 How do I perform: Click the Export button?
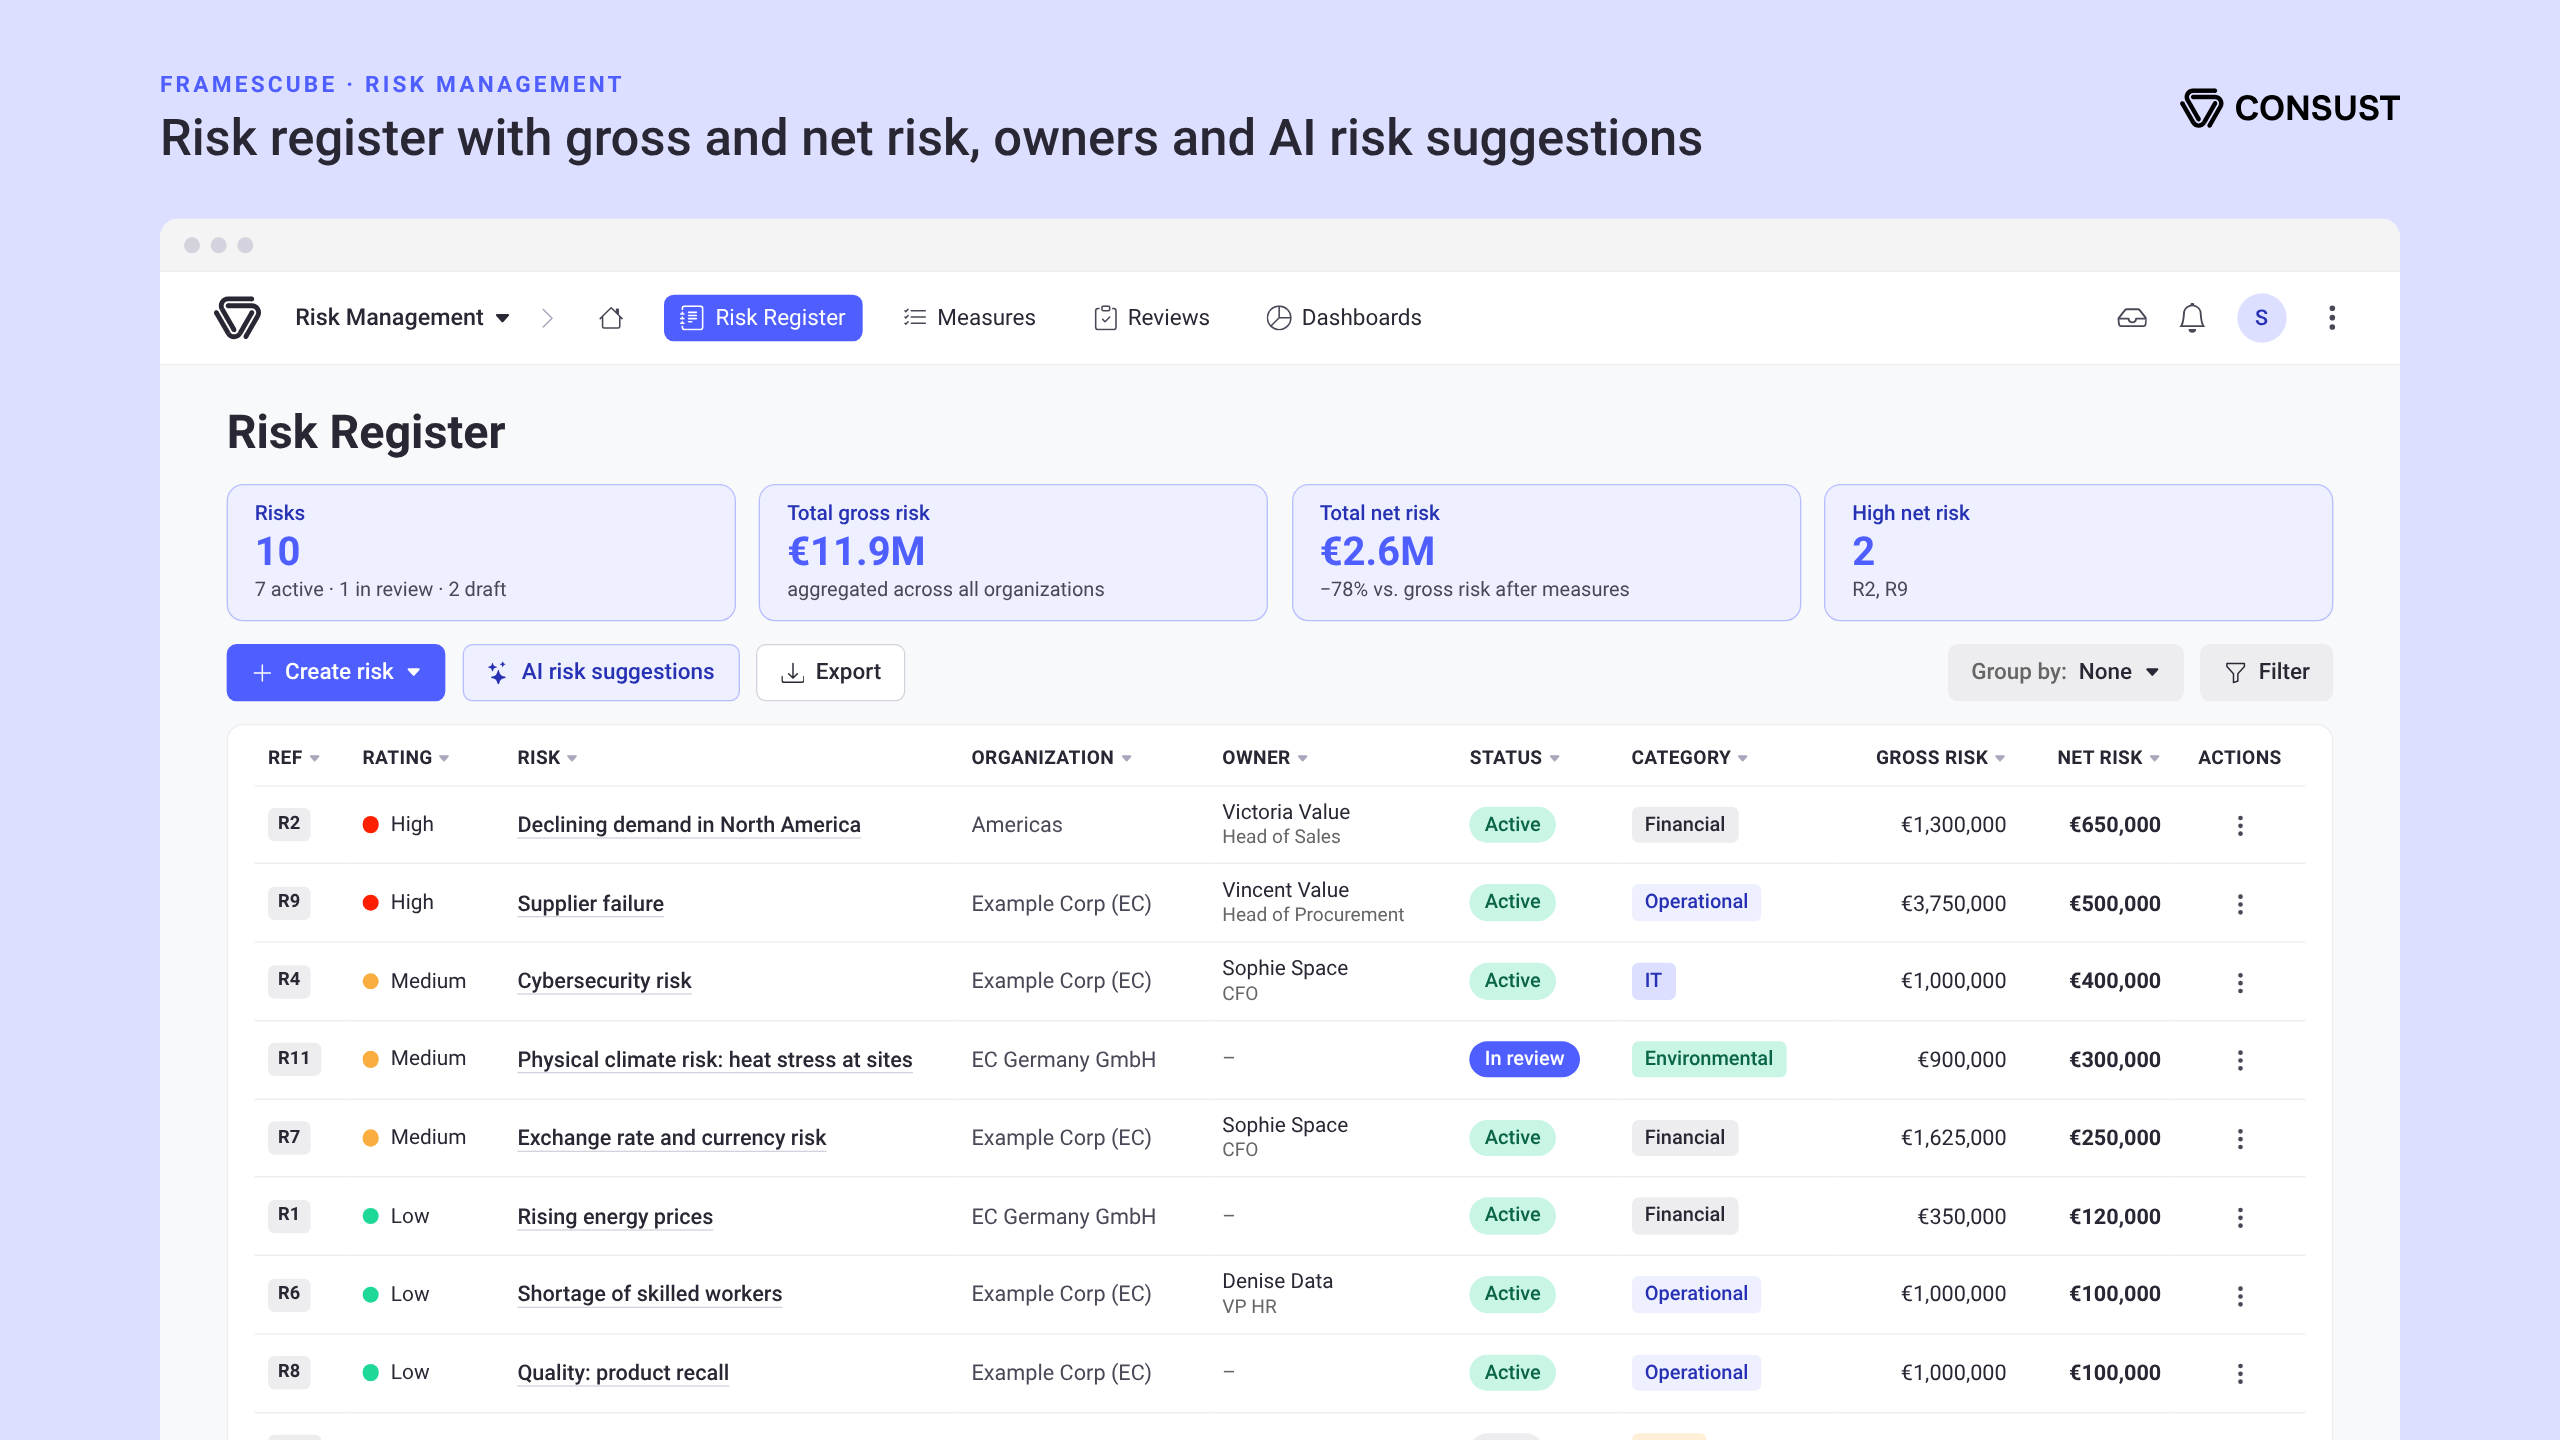(x=830, y=672)
